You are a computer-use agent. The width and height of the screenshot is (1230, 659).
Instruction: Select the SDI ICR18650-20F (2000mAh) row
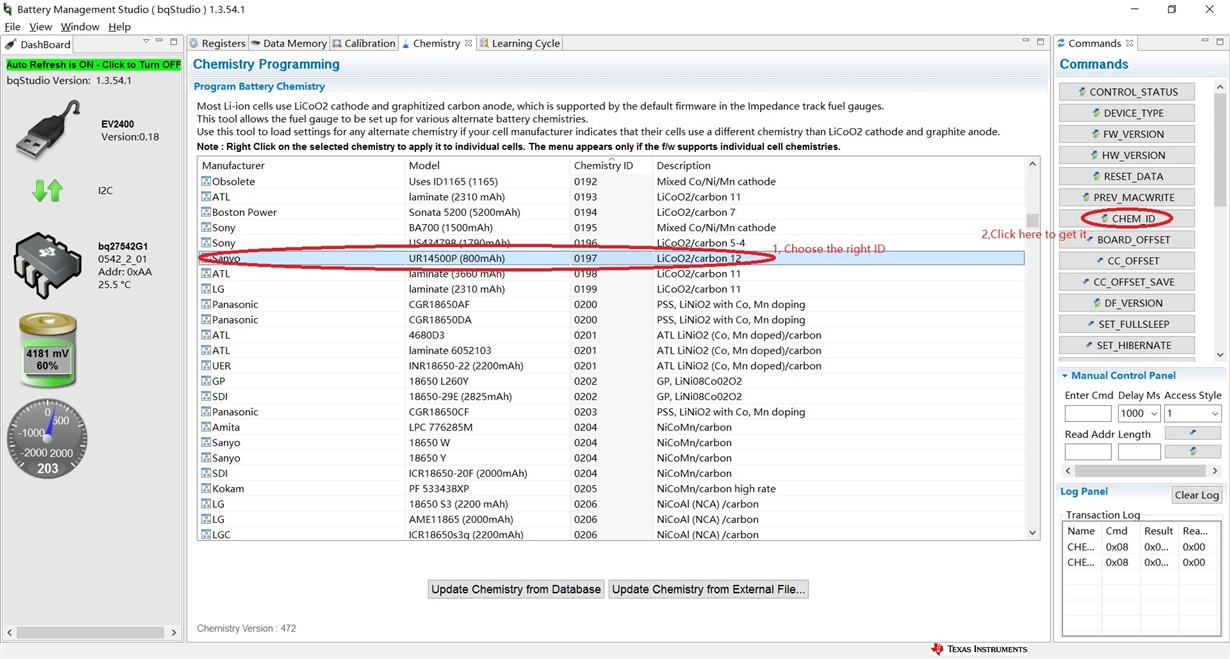coord(611,473)
